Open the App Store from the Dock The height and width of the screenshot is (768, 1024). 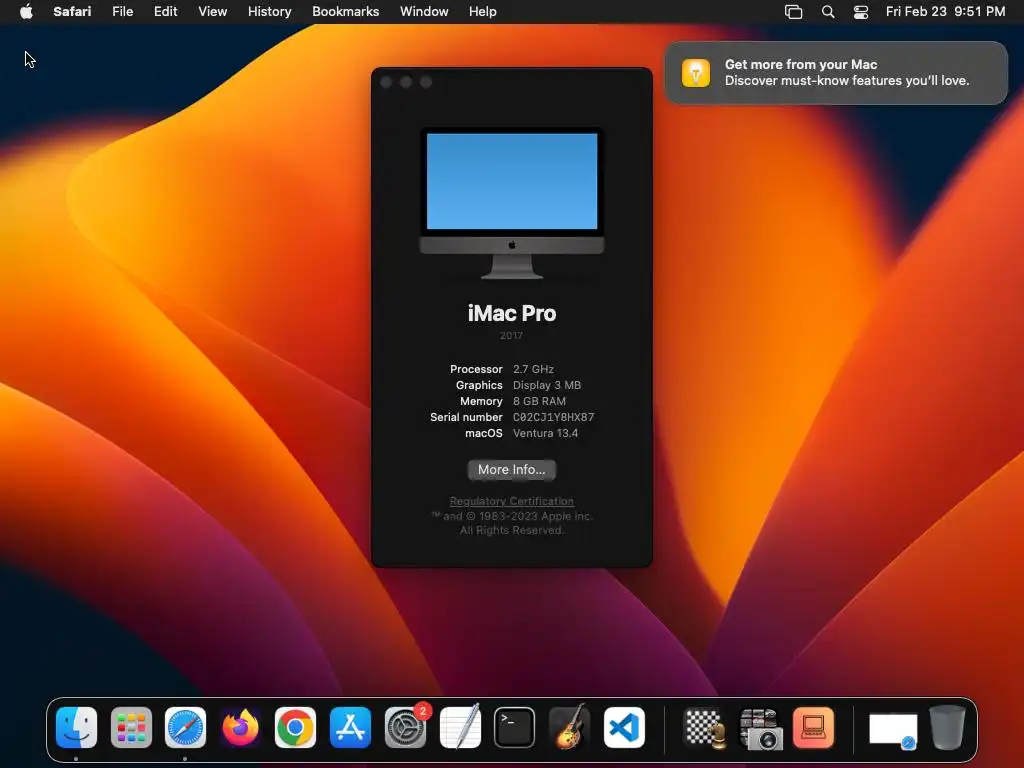(x=350, y=728)
